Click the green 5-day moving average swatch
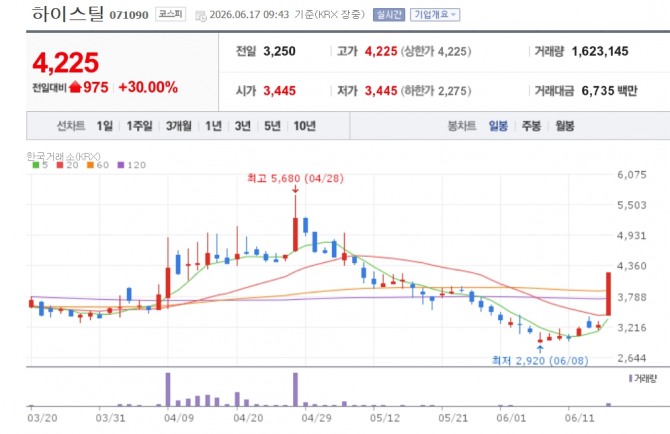The image size is (670, 434). point(36,165)
